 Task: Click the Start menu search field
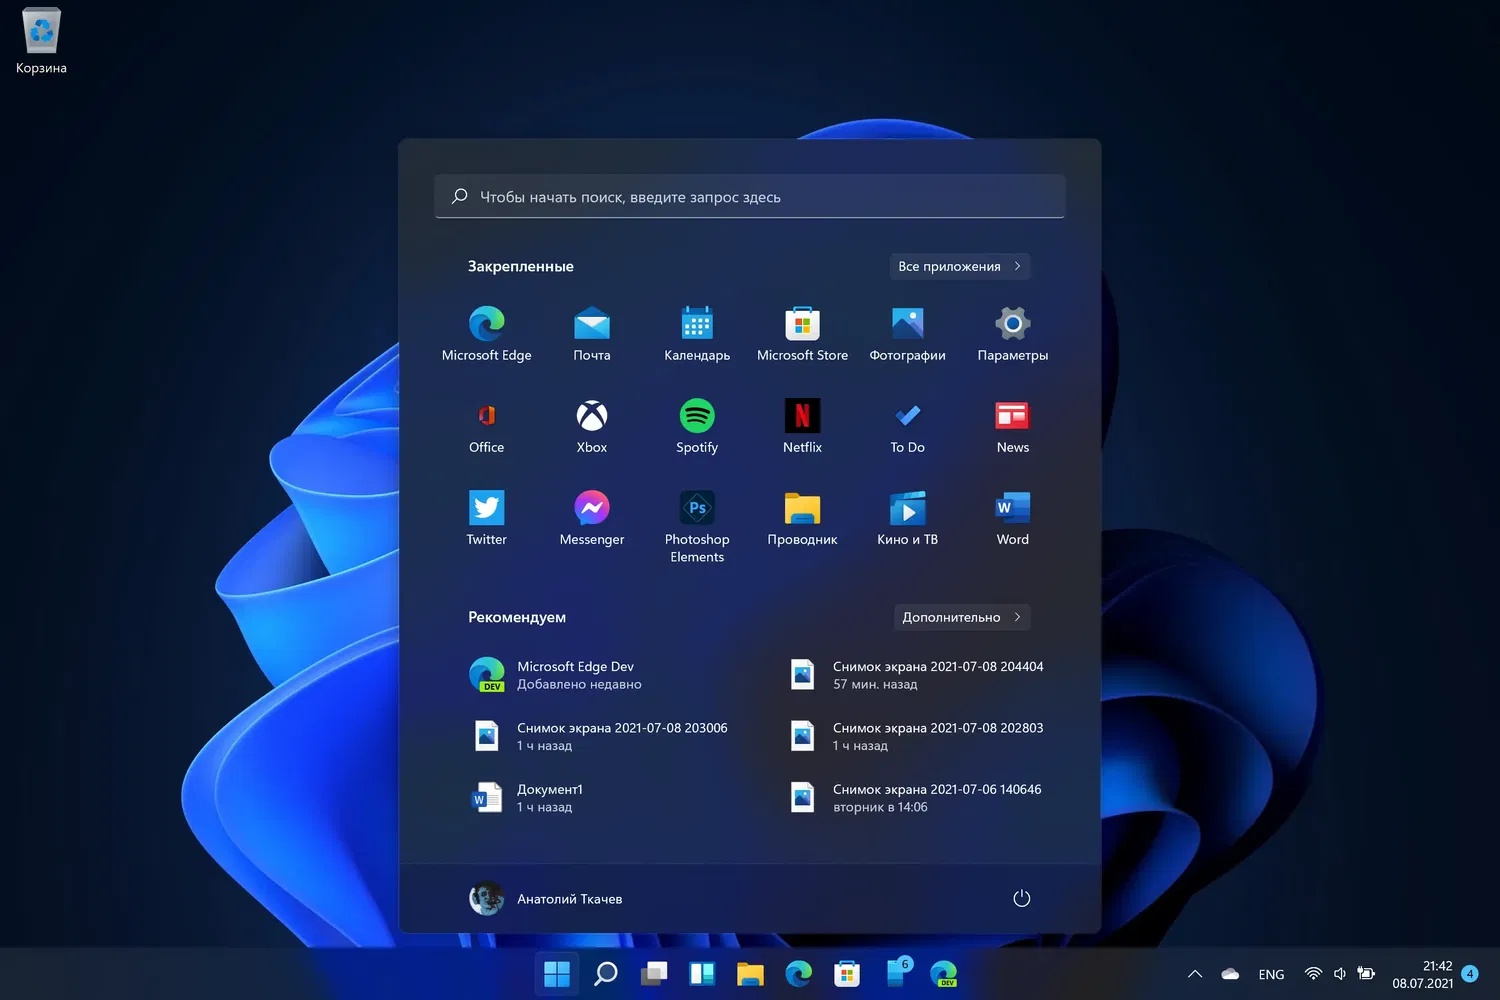pyautogui.click(x=750, y=197)
